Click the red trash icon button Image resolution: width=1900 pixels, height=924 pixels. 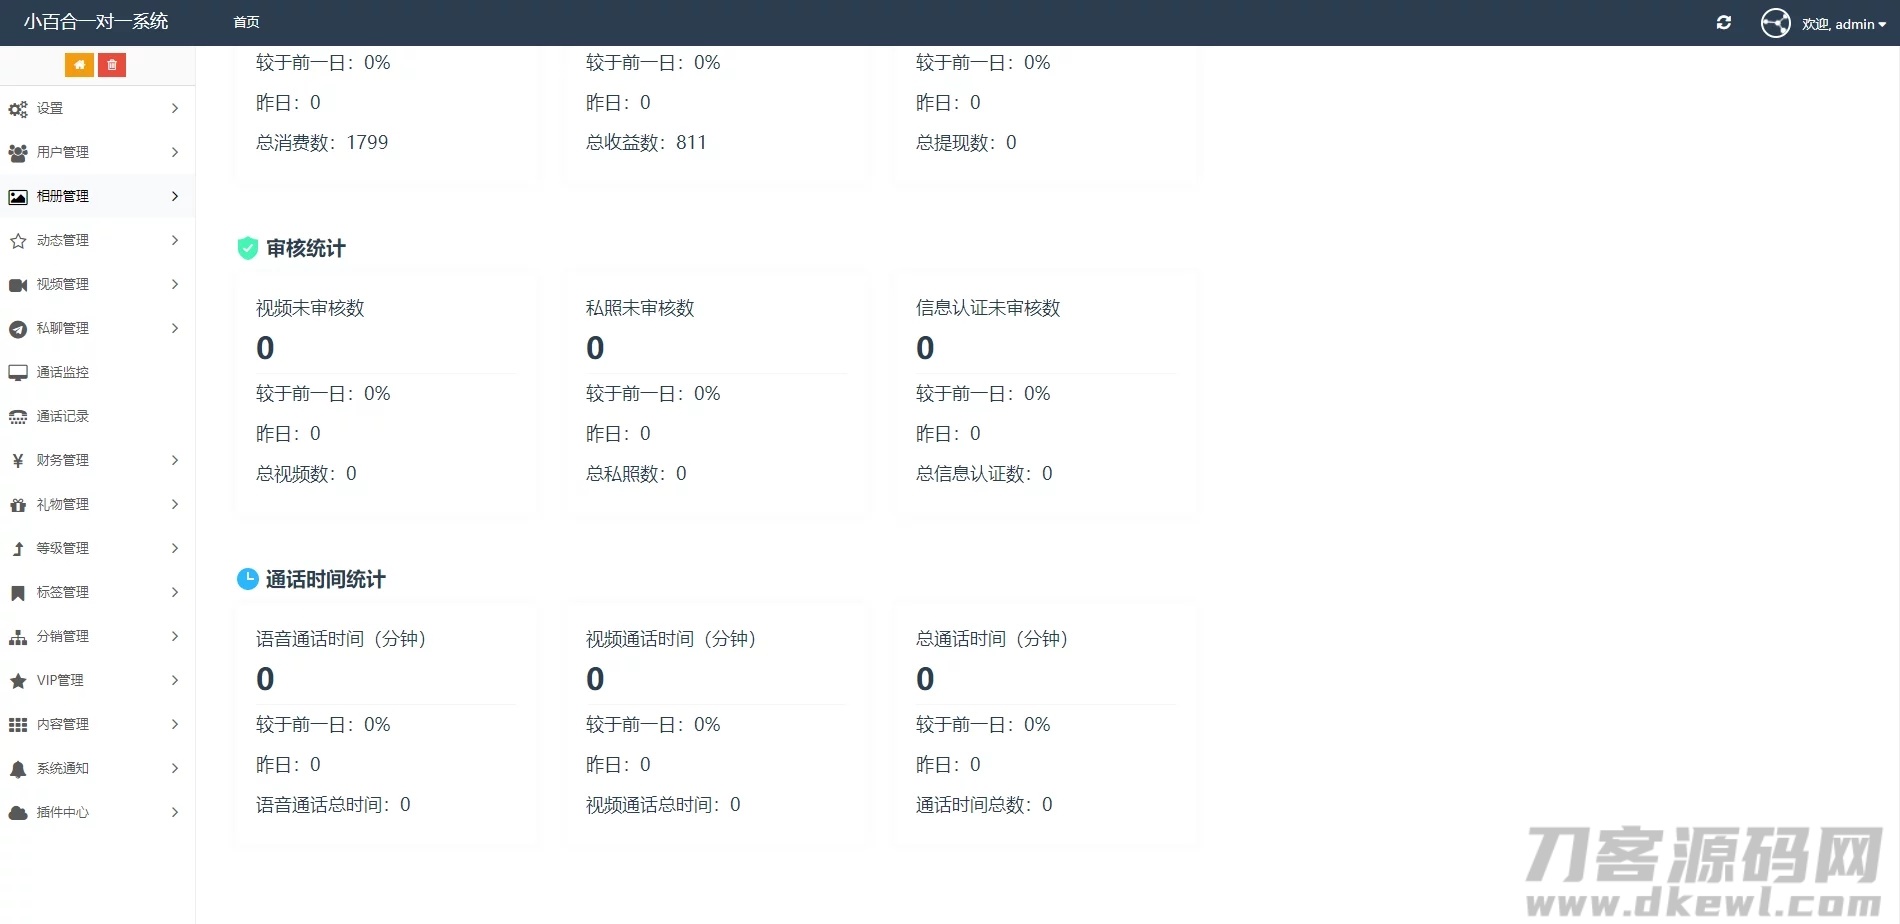click(x=112, y=65)
